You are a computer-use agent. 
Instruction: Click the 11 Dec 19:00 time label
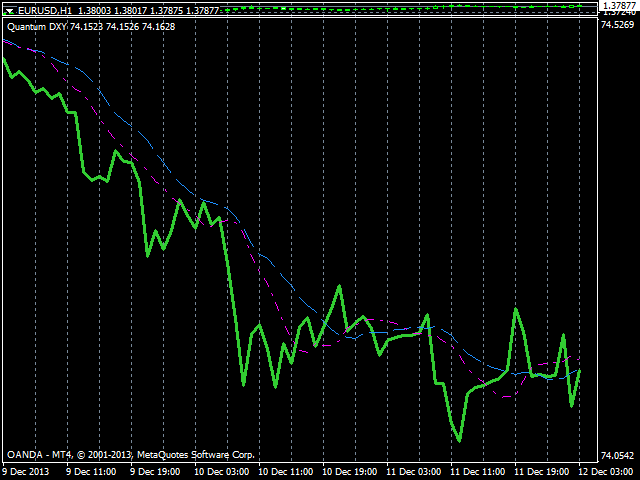(539, 470)
